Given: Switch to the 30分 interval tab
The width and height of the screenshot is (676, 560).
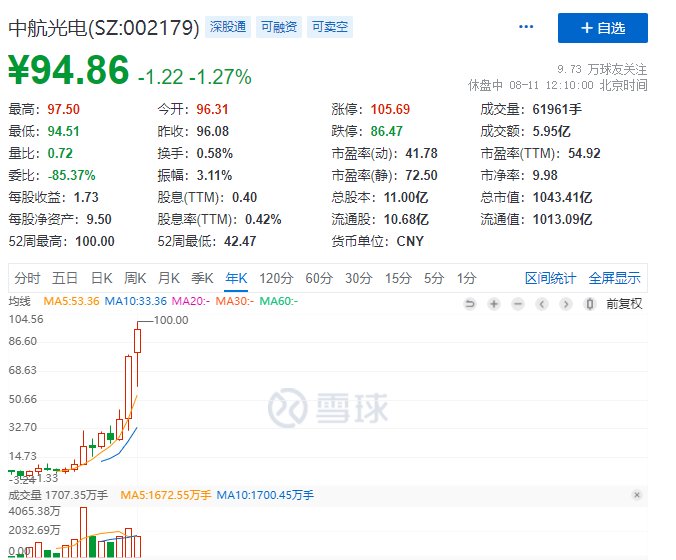Looking at the screenshot, I should 358,278.
